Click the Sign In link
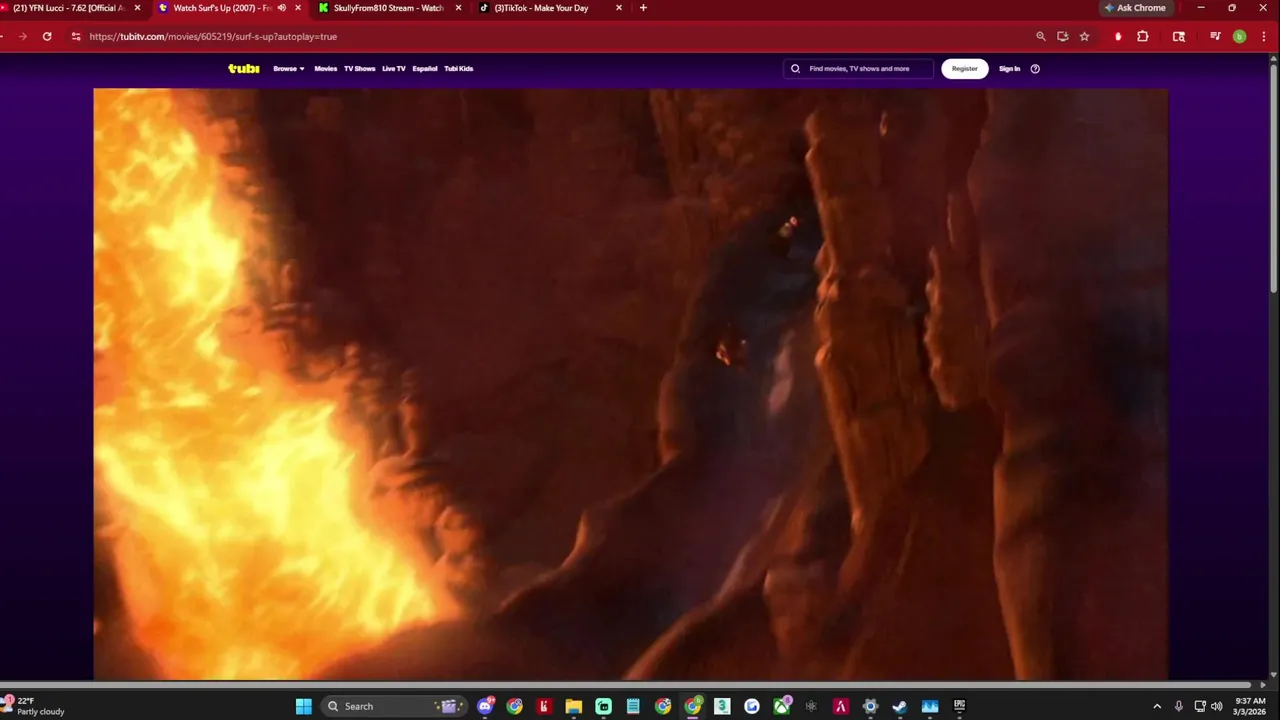 pyautogui.click(x=1010, y=69)
